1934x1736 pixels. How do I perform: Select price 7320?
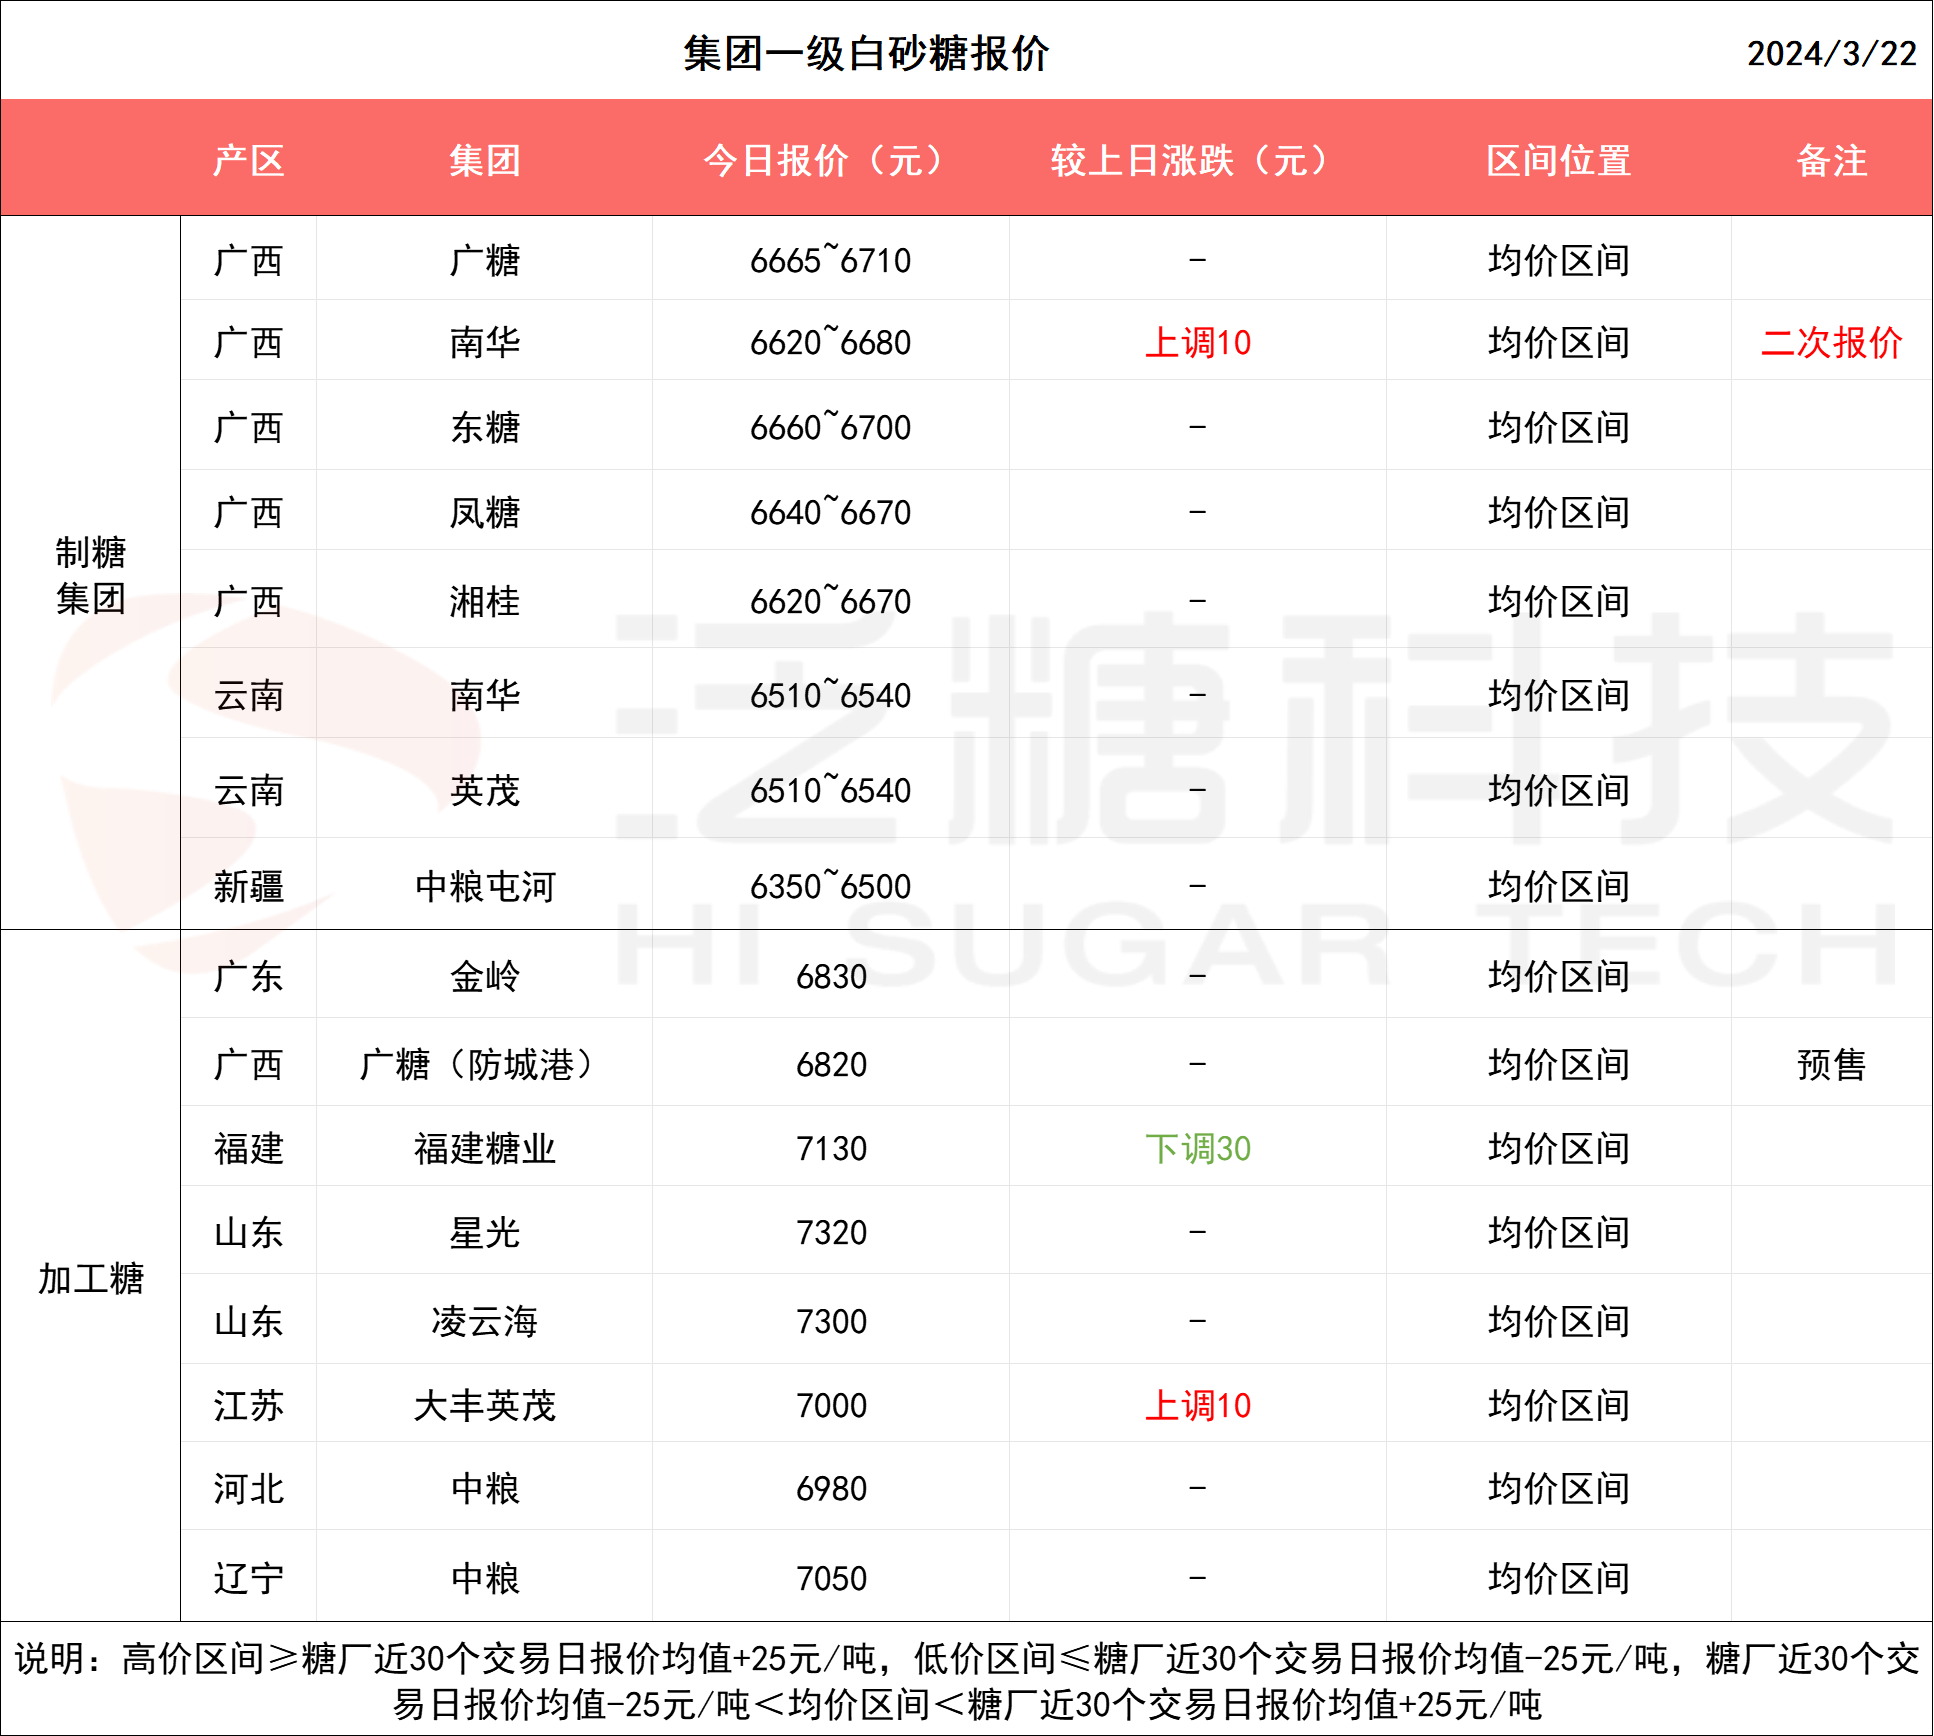pos(831,1232)
